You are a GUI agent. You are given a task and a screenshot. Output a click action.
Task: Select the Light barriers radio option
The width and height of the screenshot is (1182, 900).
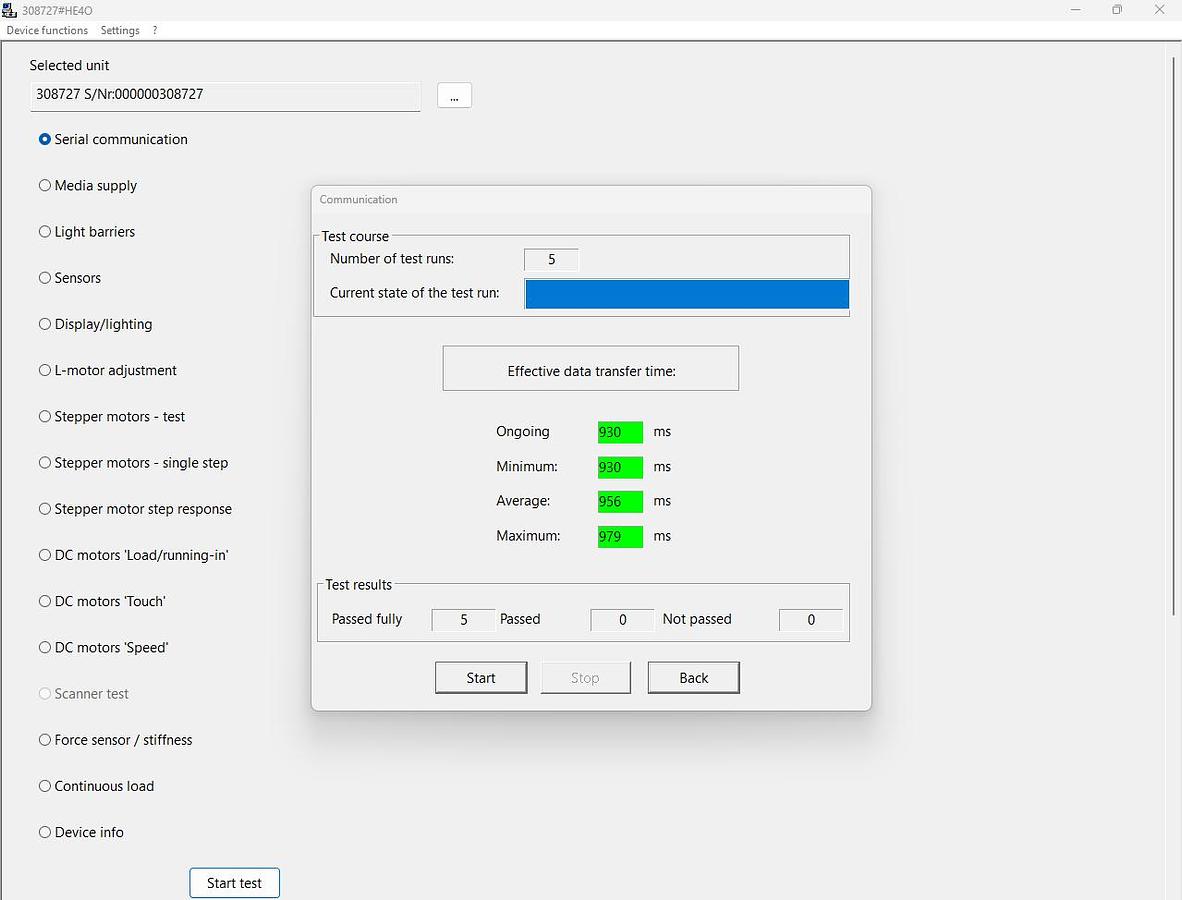45,232
